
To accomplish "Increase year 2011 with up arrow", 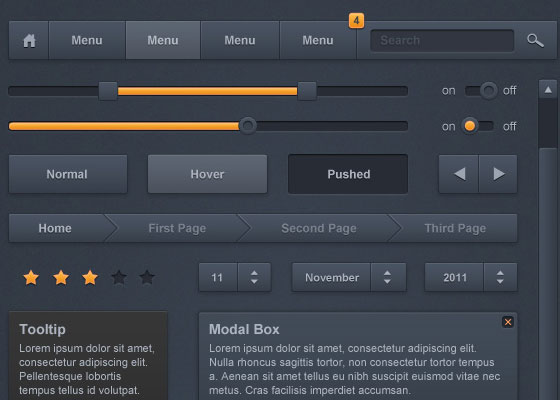I will coord(500,273).
